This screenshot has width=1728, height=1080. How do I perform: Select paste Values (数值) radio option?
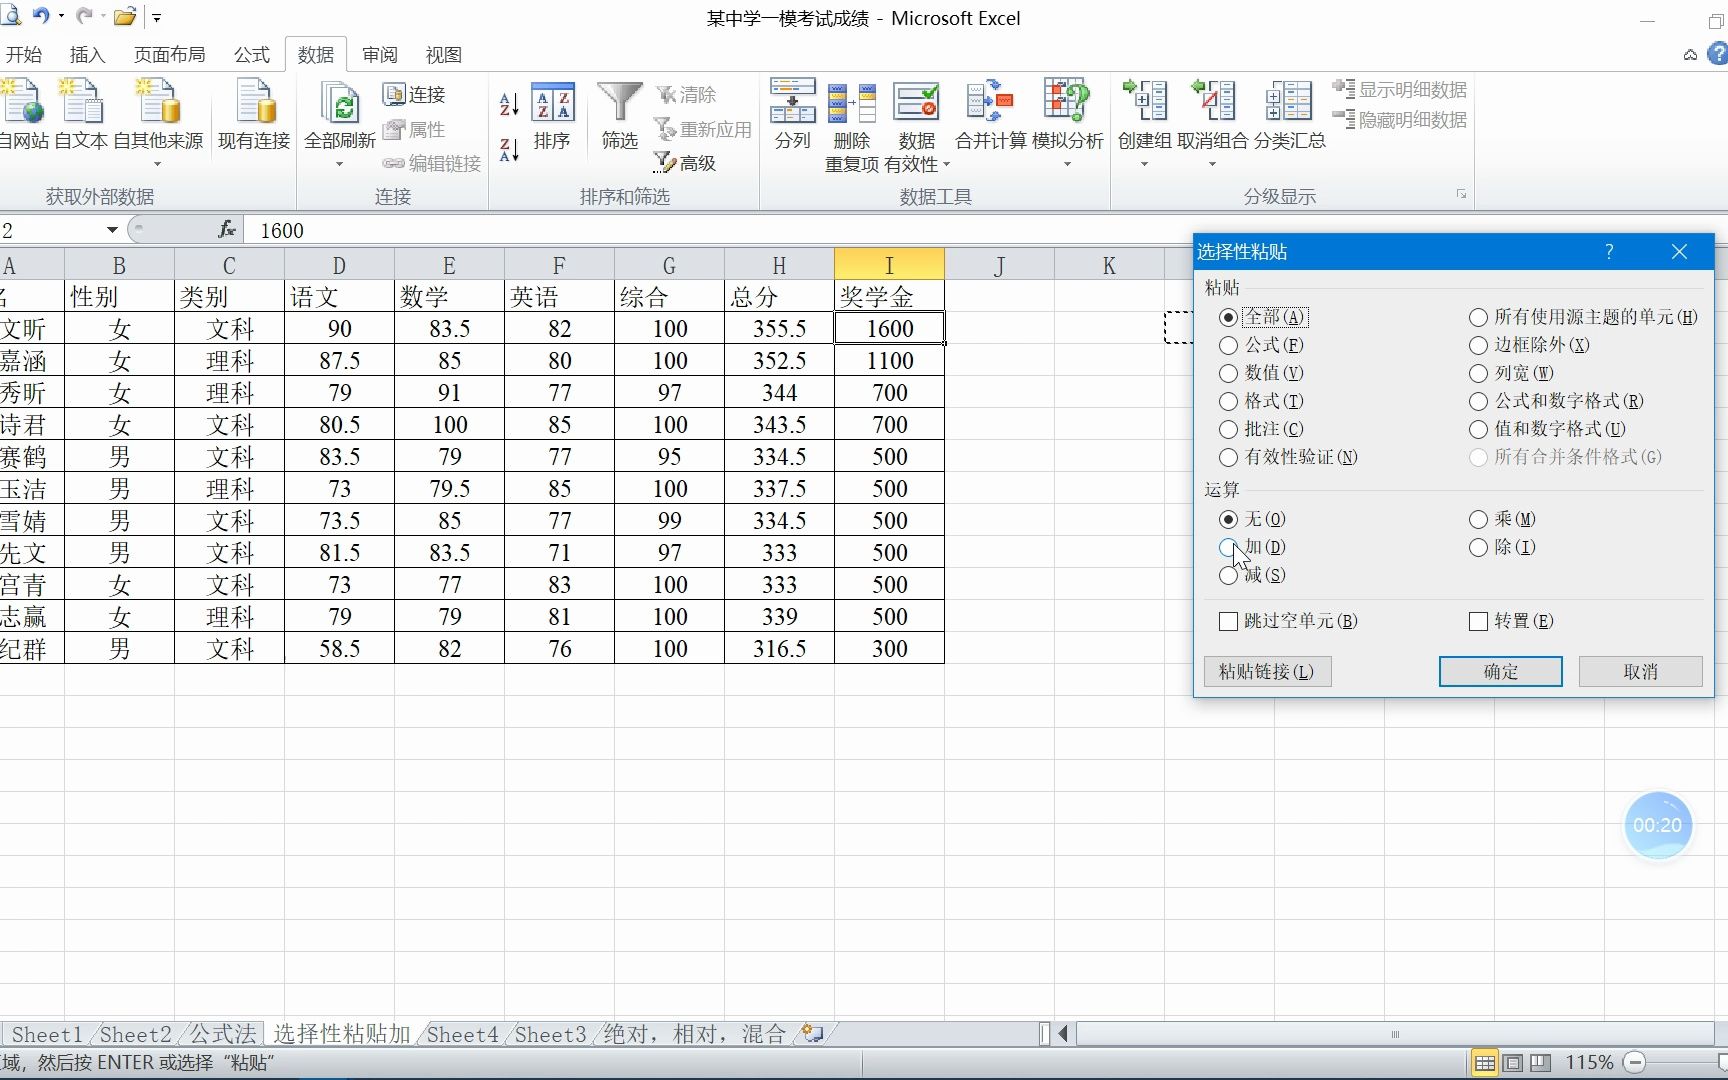[x=1229, y=373]
